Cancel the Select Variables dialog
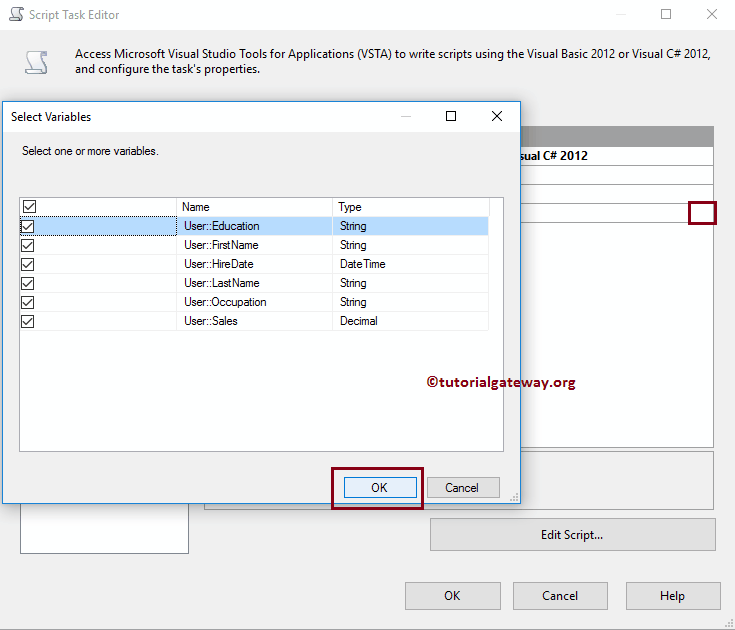 (x=463, y=488)
